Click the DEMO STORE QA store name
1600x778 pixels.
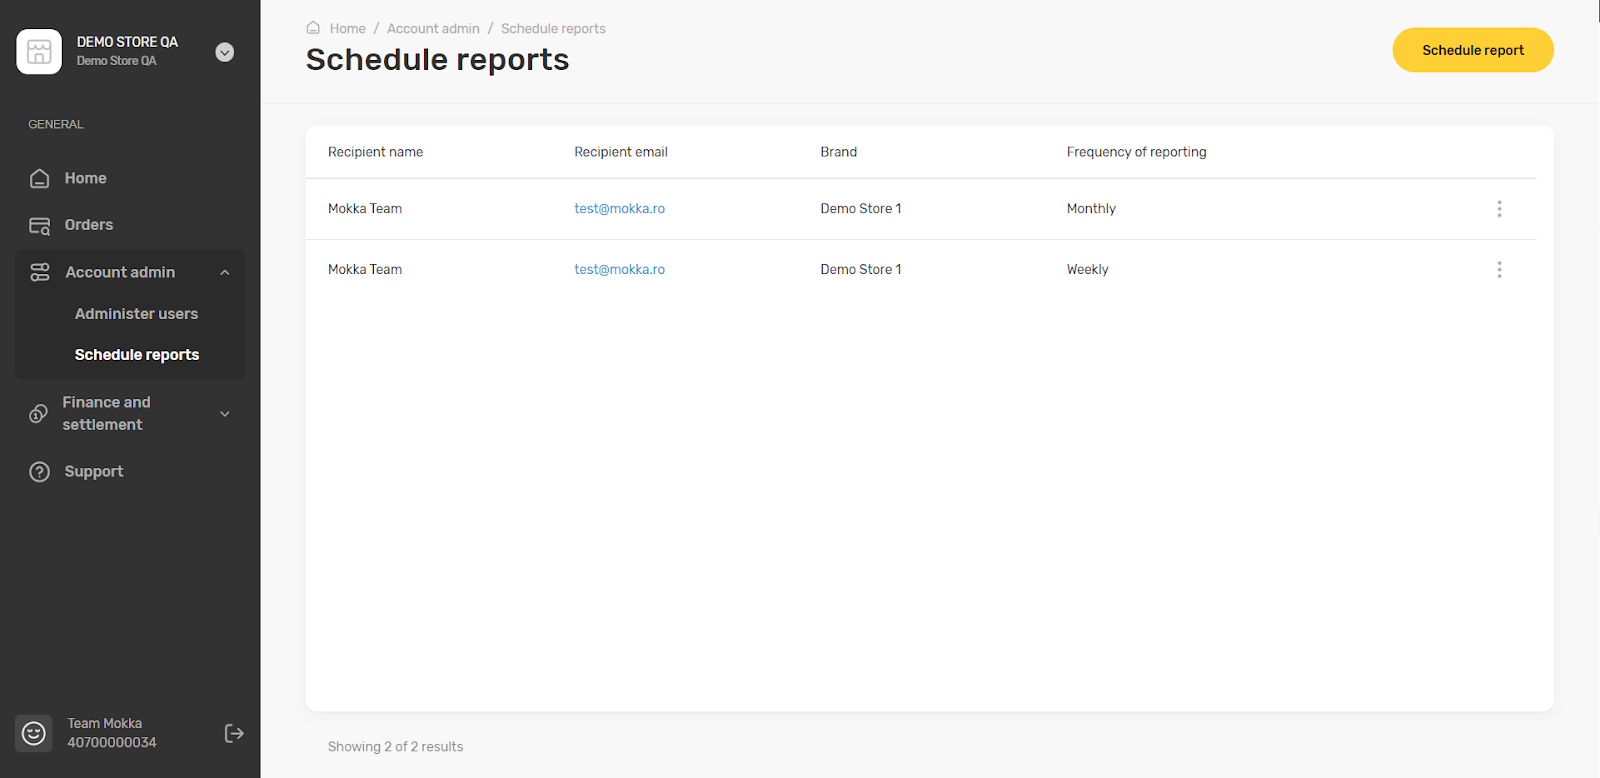[127, 42]
